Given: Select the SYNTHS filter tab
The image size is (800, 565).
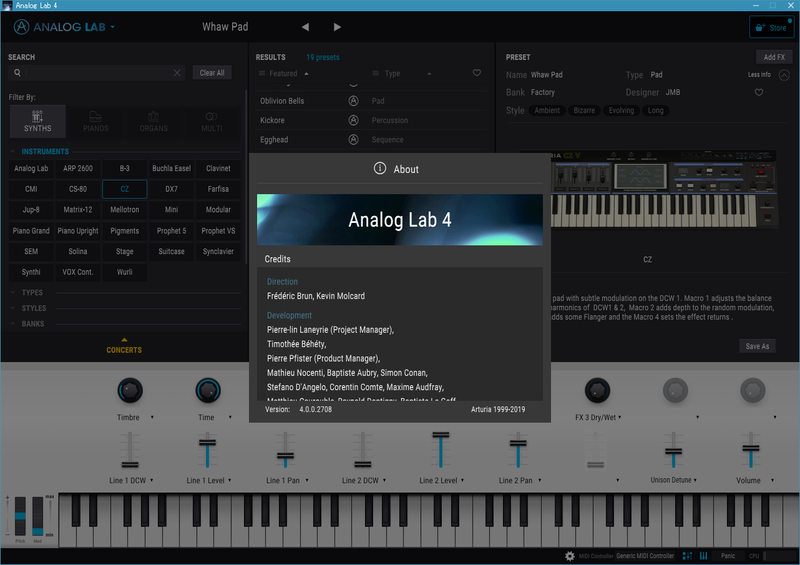Looking at the screenshot, I should (38, 121).
